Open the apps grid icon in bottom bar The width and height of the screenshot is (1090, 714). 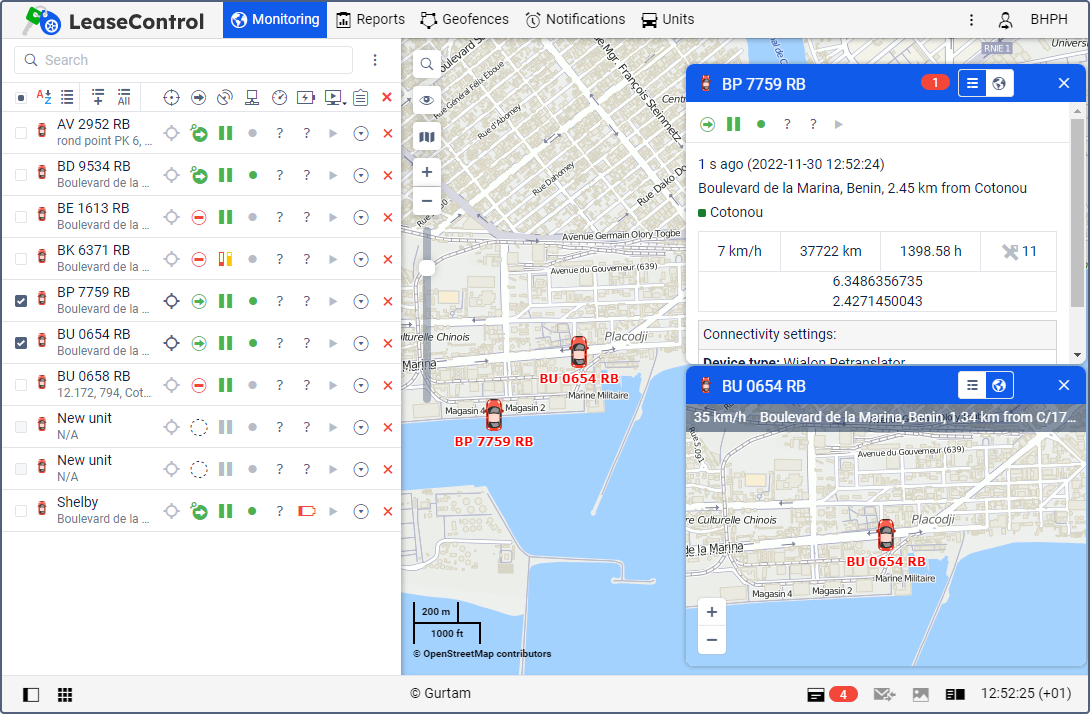(x=64, y=694)
